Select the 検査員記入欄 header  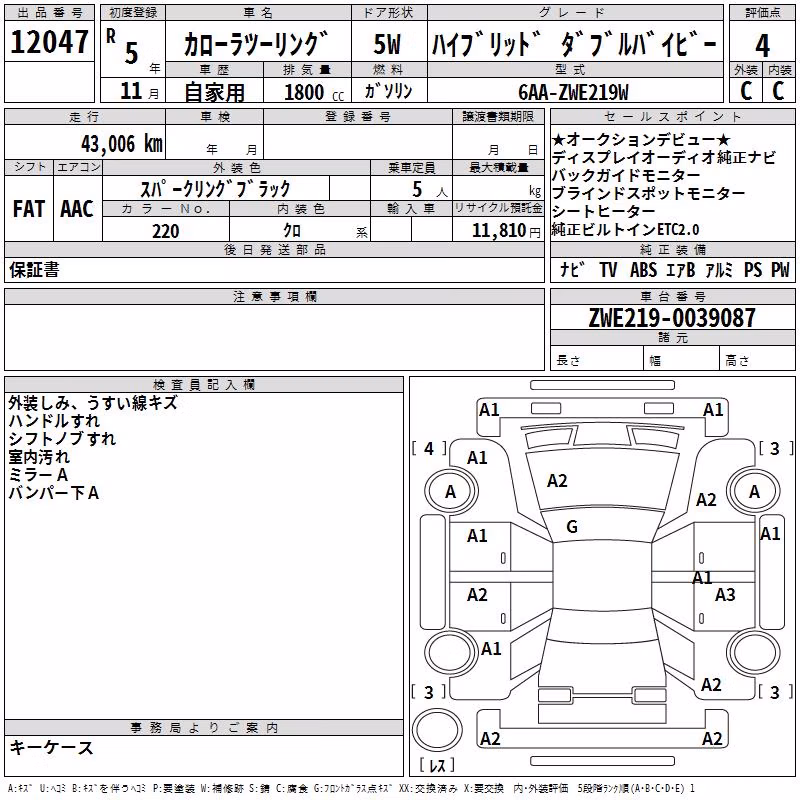[204, 384]
